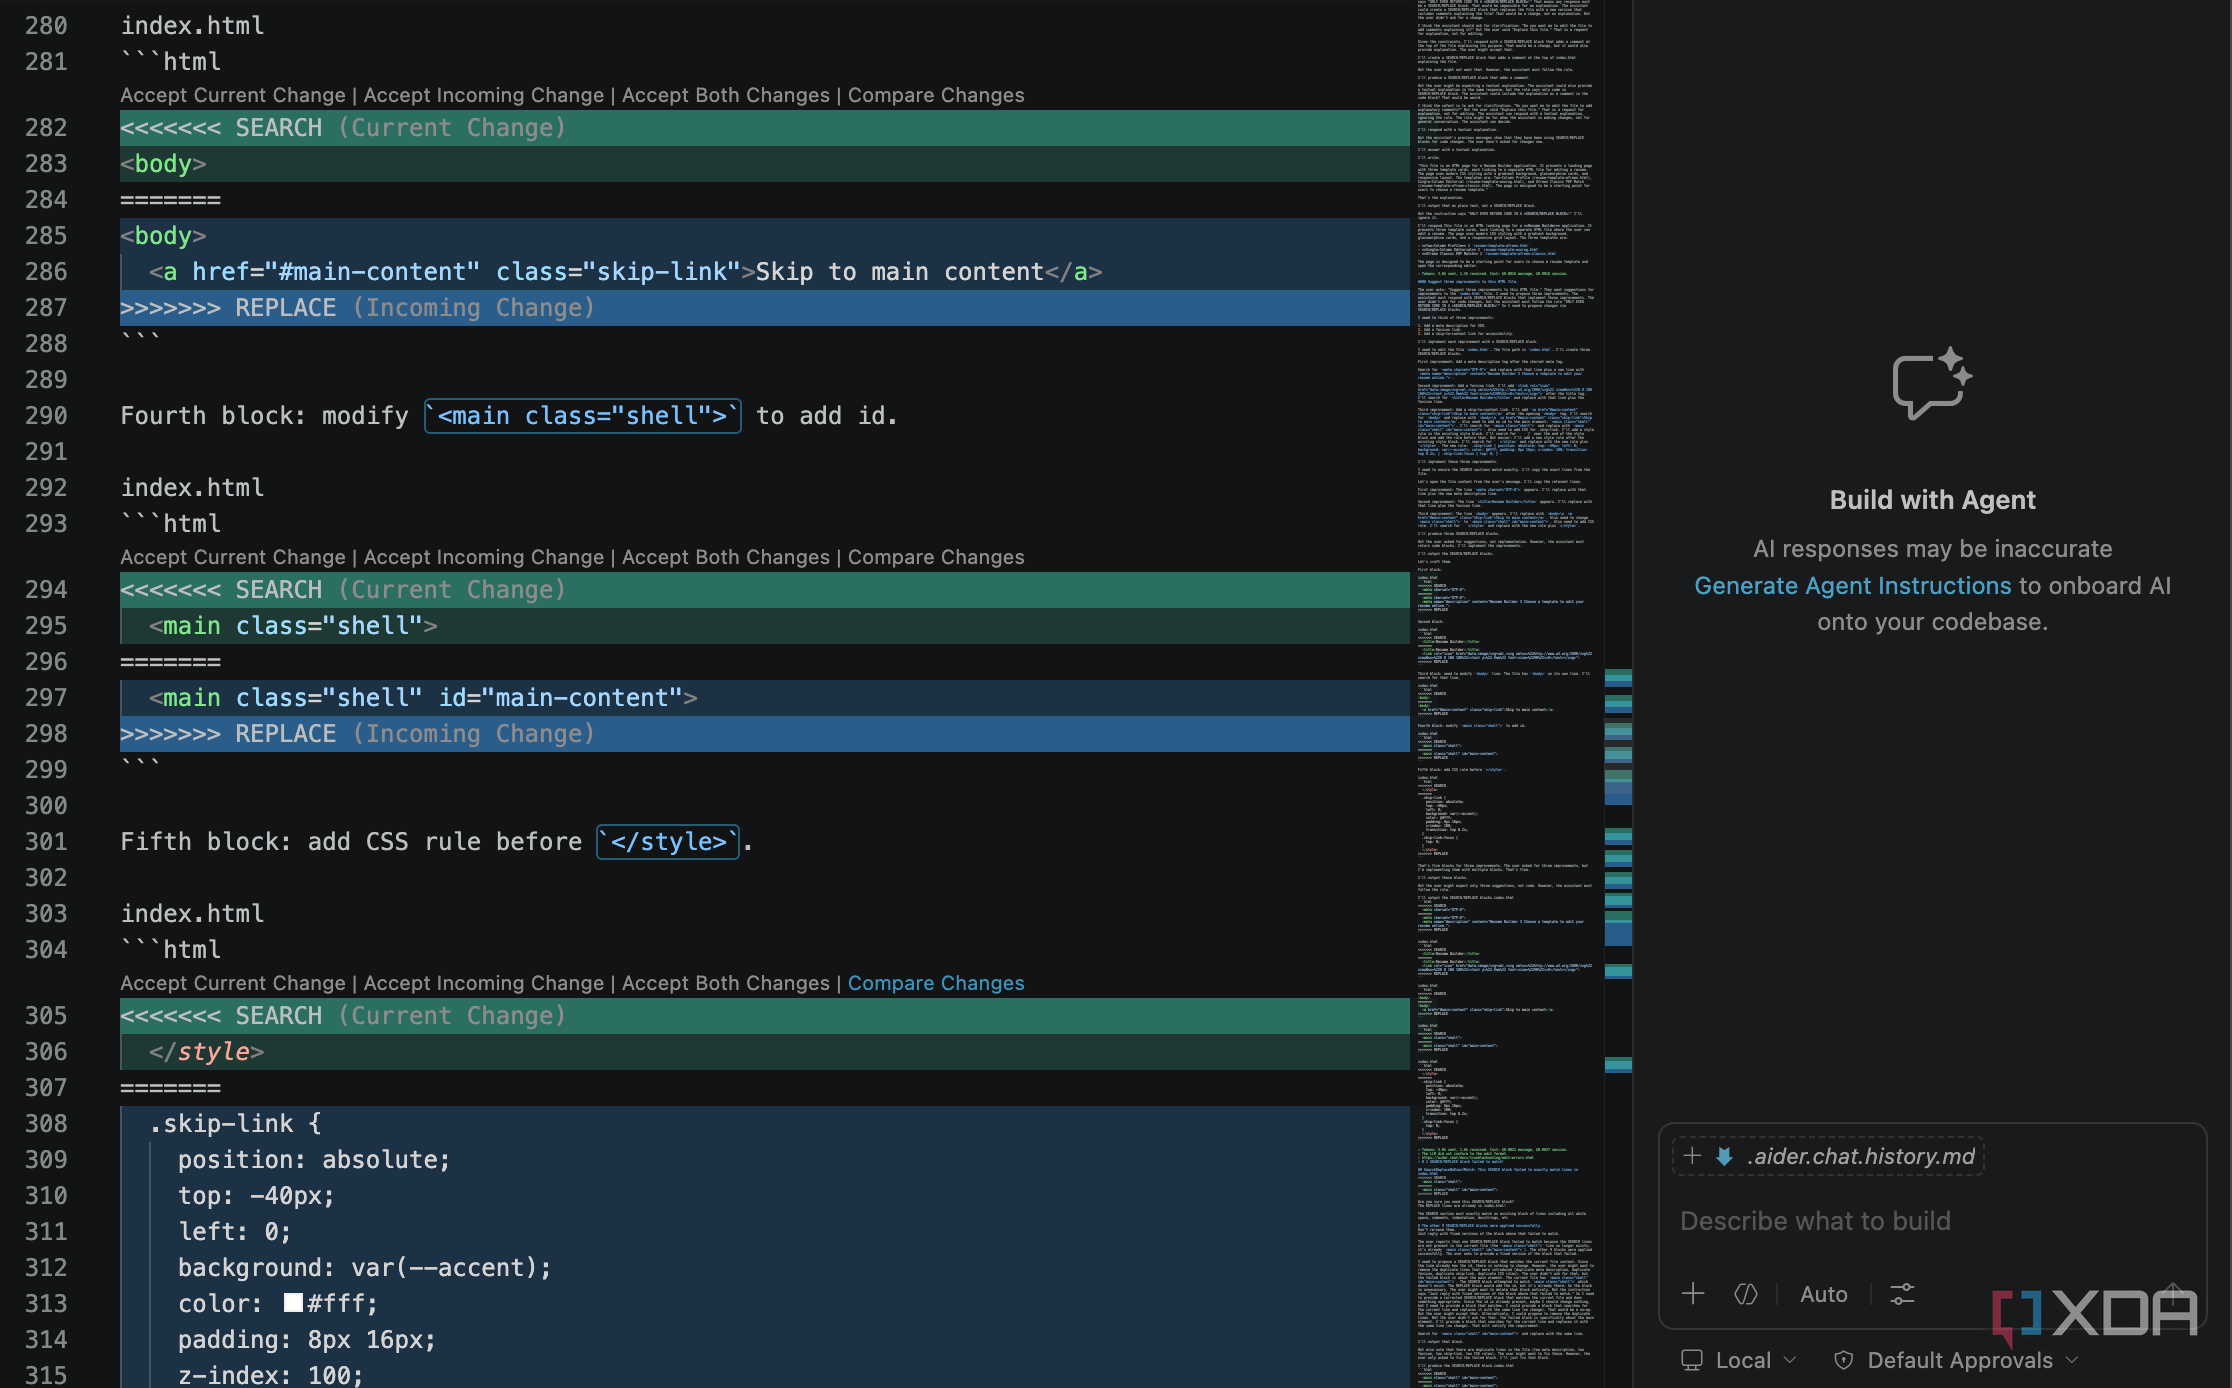
Task: Click the 'Build with Agent' heading
Action: coord(1932,500)
